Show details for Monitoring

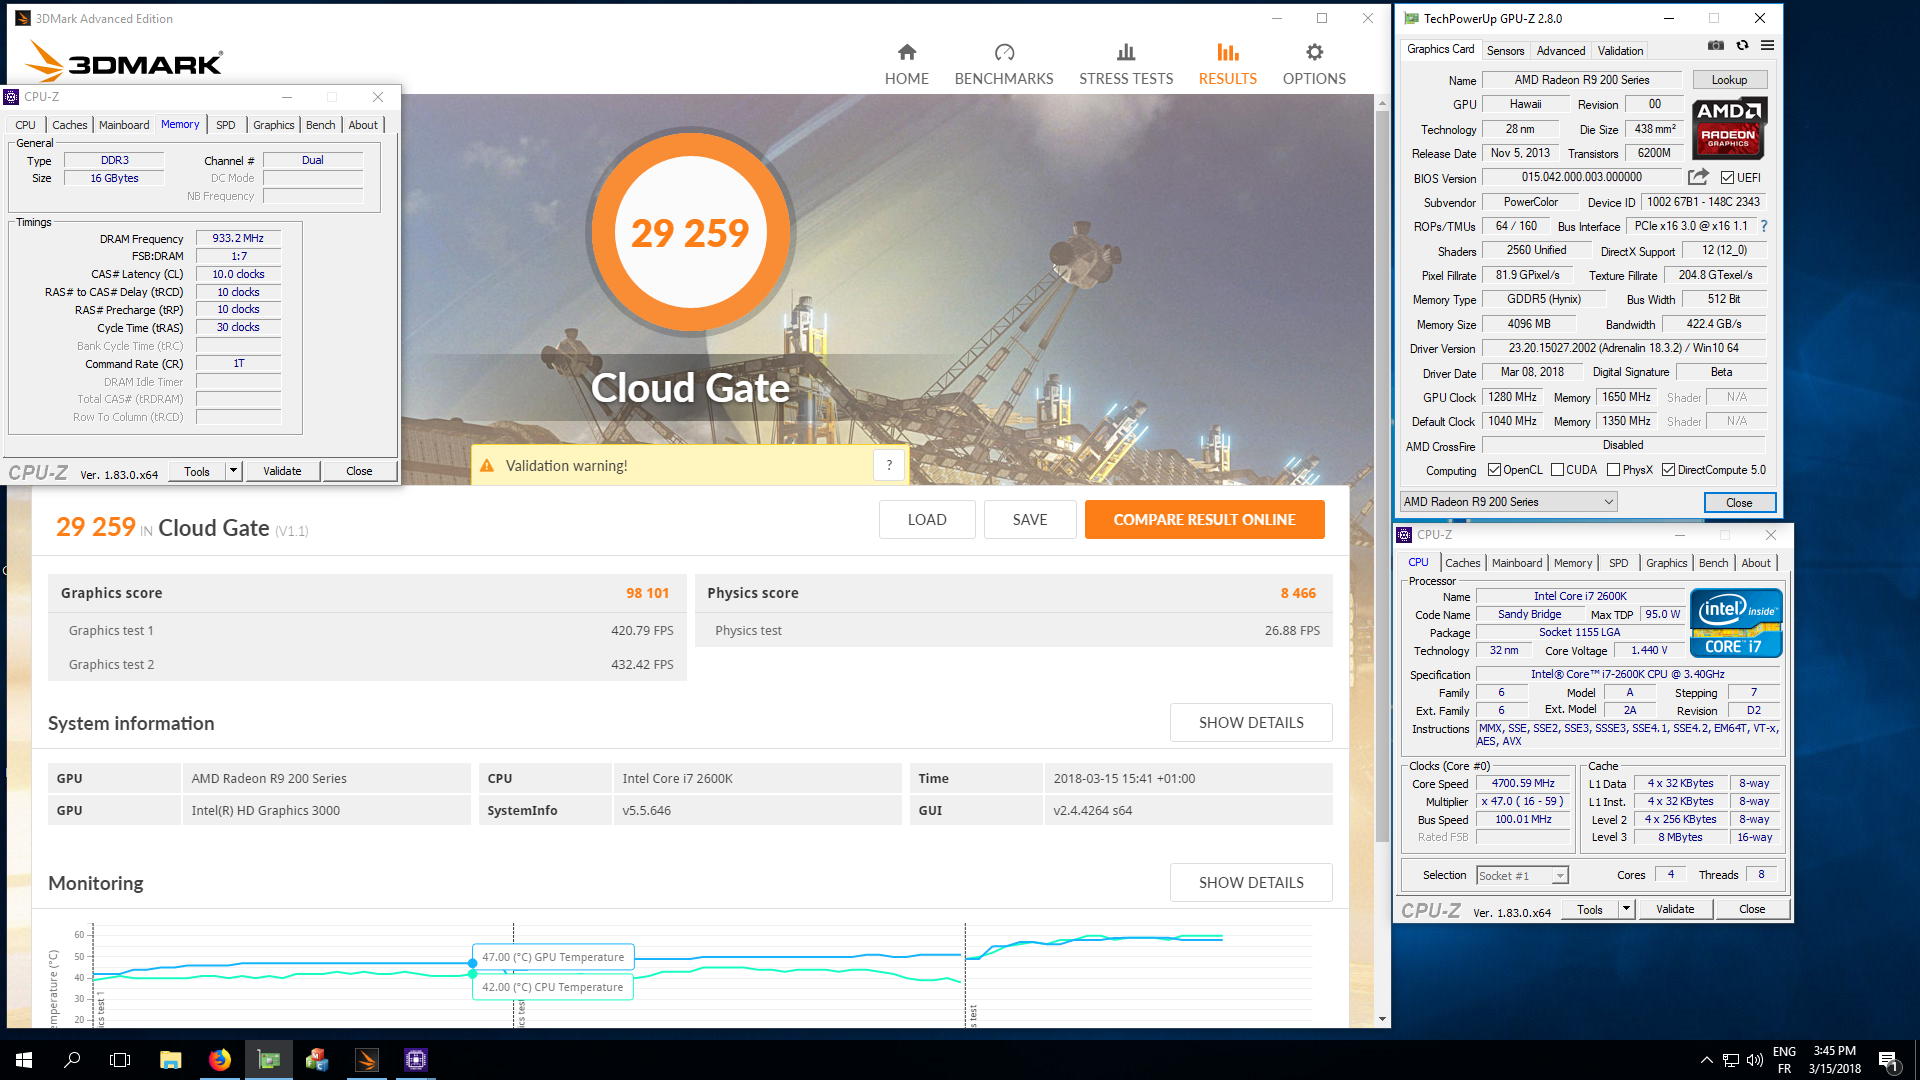click(x=1251, y=882)
